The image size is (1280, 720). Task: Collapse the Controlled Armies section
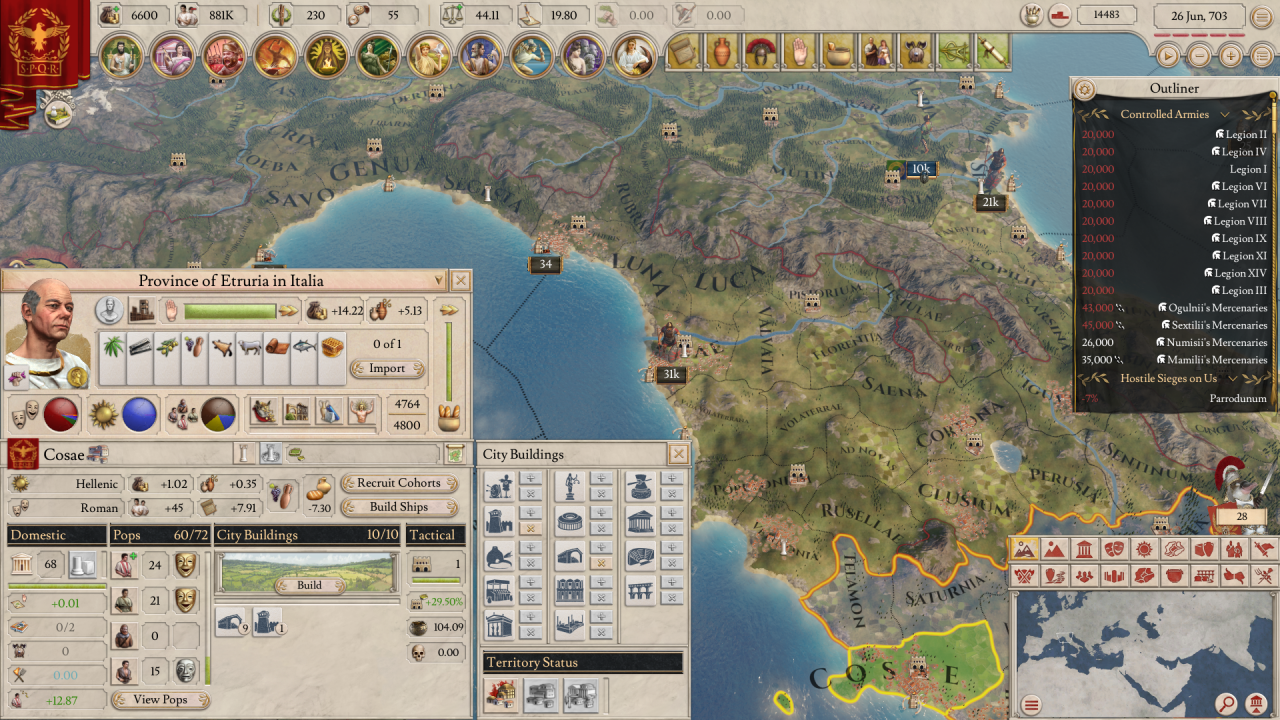1224,115
